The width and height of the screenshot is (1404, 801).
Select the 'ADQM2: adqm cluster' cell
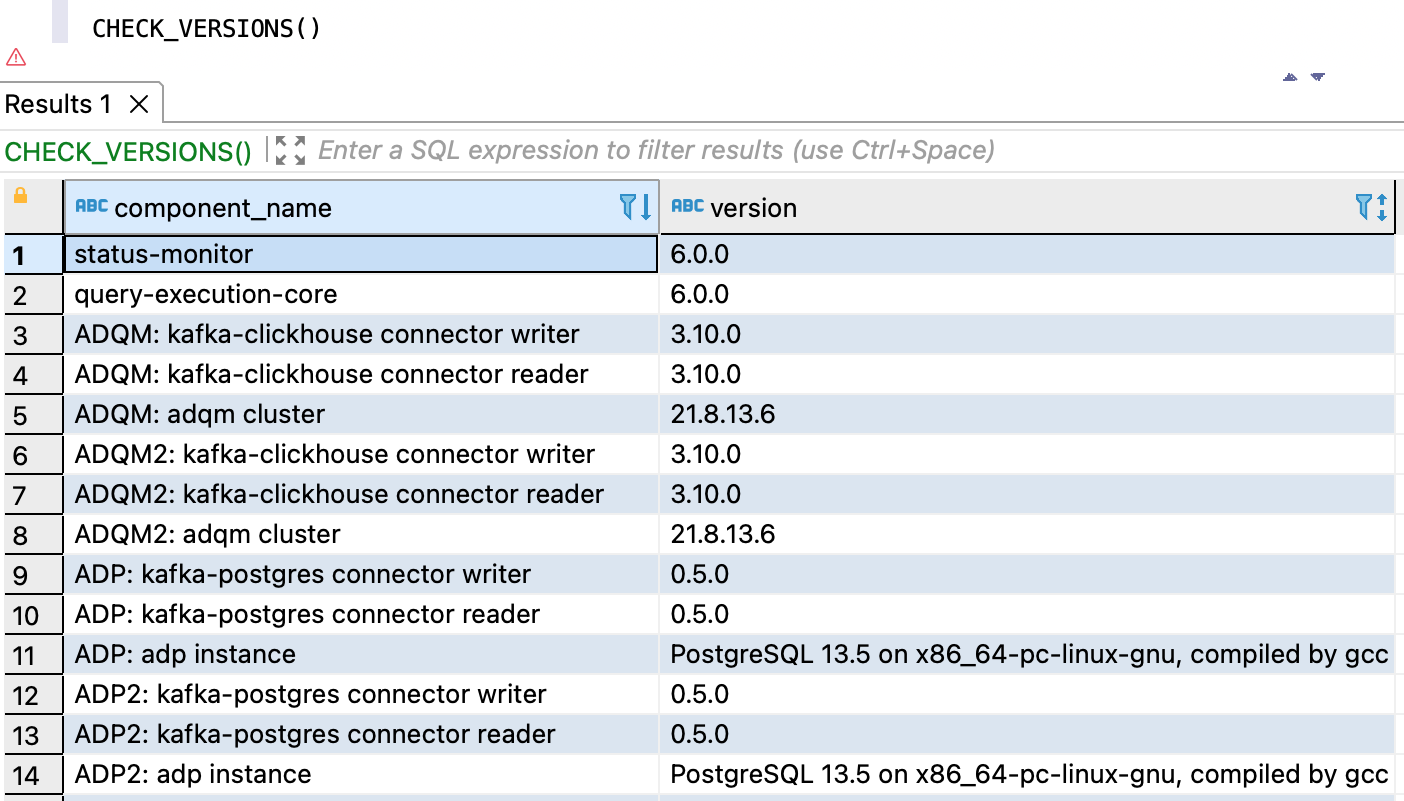(361, 534)
